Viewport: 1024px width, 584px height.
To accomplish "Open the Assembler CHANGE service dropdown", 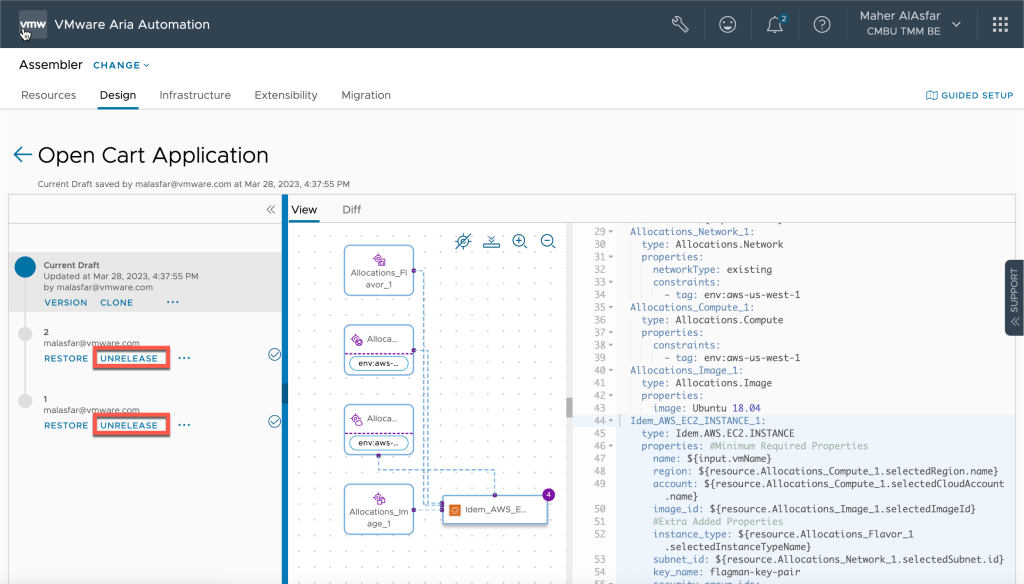I will coord(121,65).
